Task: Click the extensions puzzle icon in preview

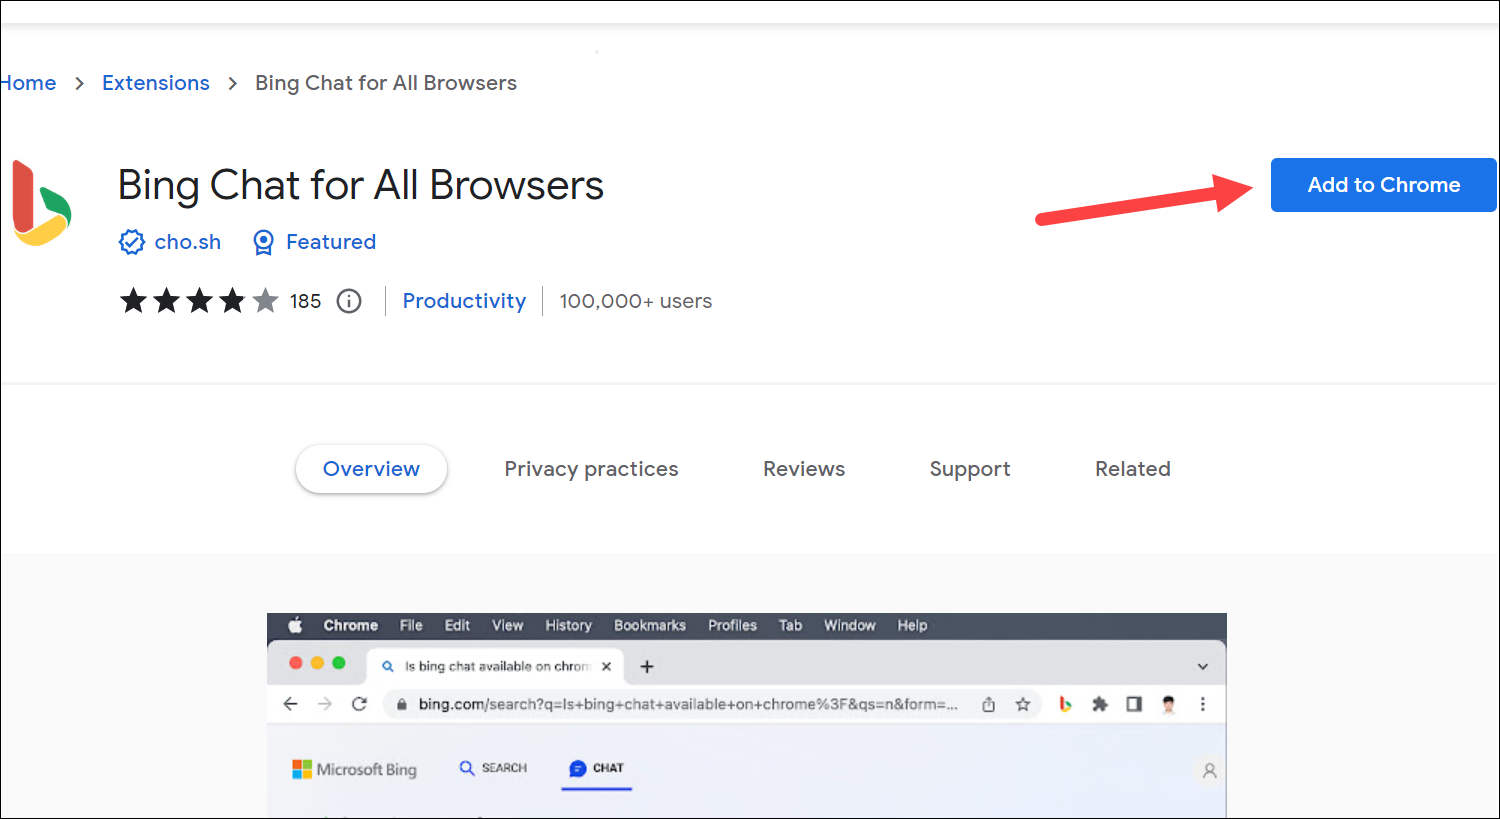Action: (x=1100, y=704)
